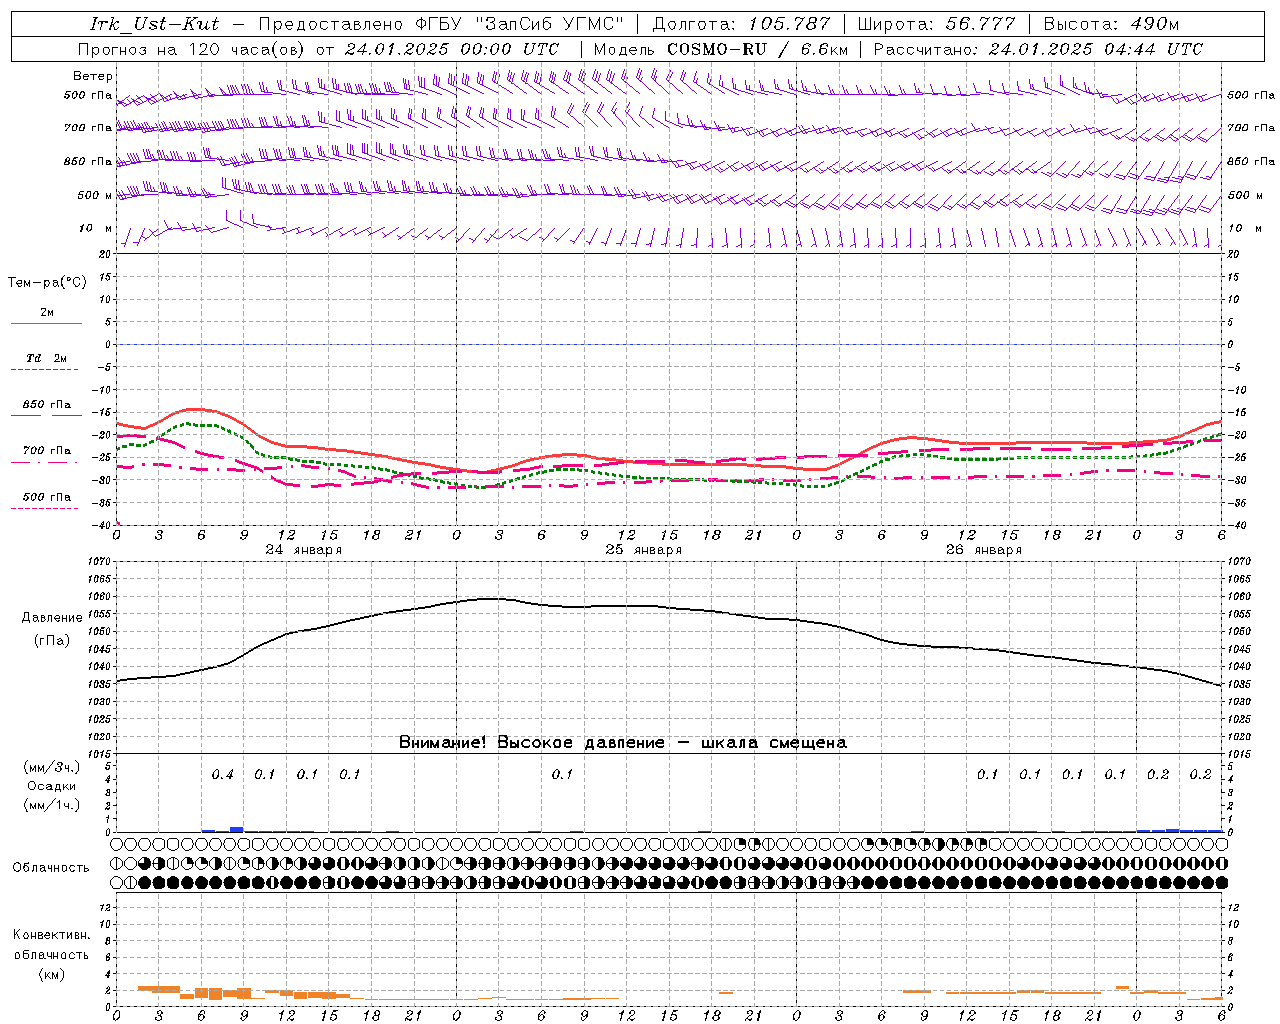Click the computed time Рассчитано: 24.01.2025 04:44 UTC
Viewport: 1280px width, 1024px height.
[x=1038, y=49]
